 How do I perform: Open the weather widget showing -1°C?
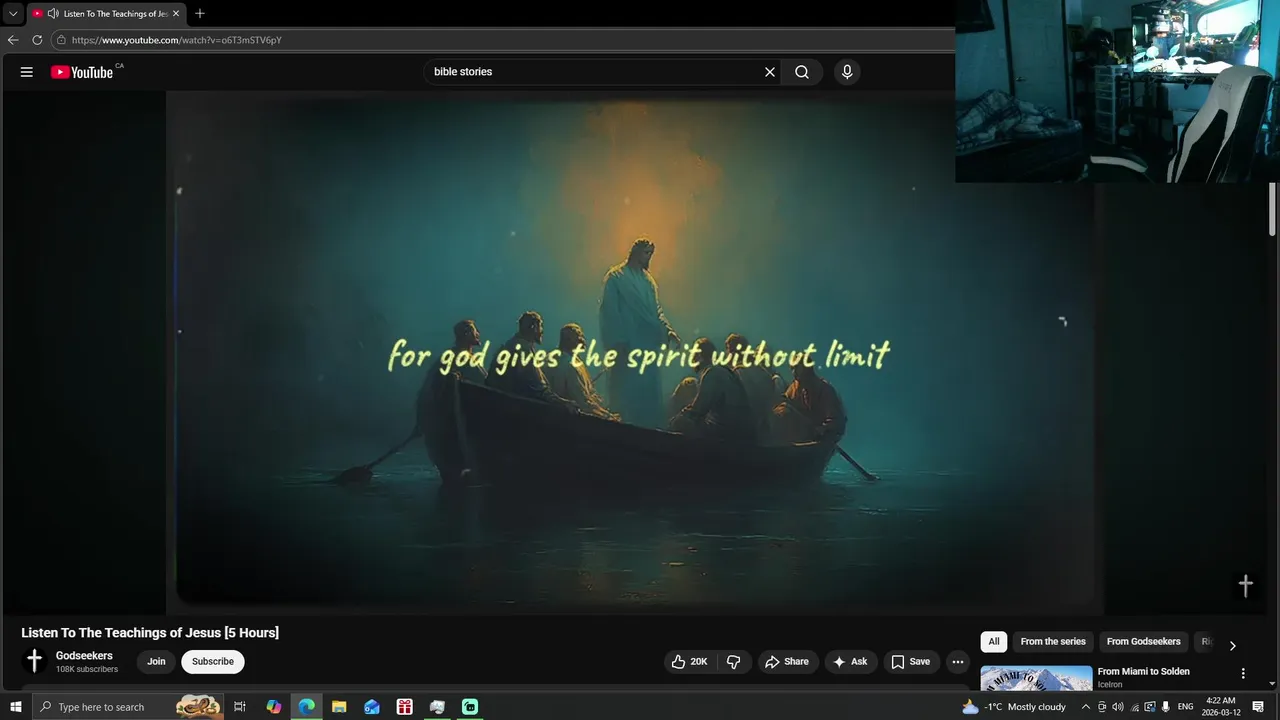tap(1014, 707)
